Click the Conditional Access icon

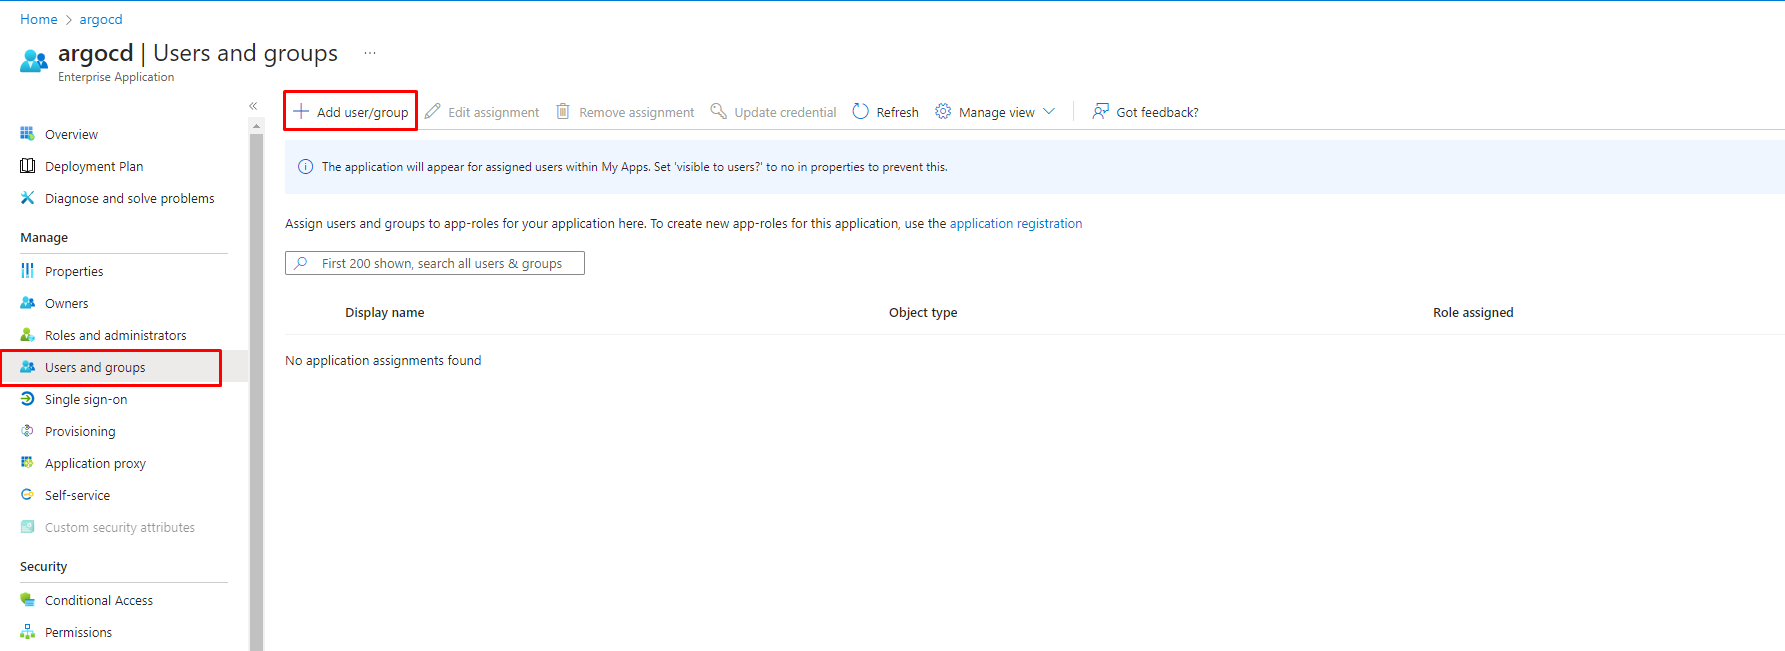(x=27, y=600)
